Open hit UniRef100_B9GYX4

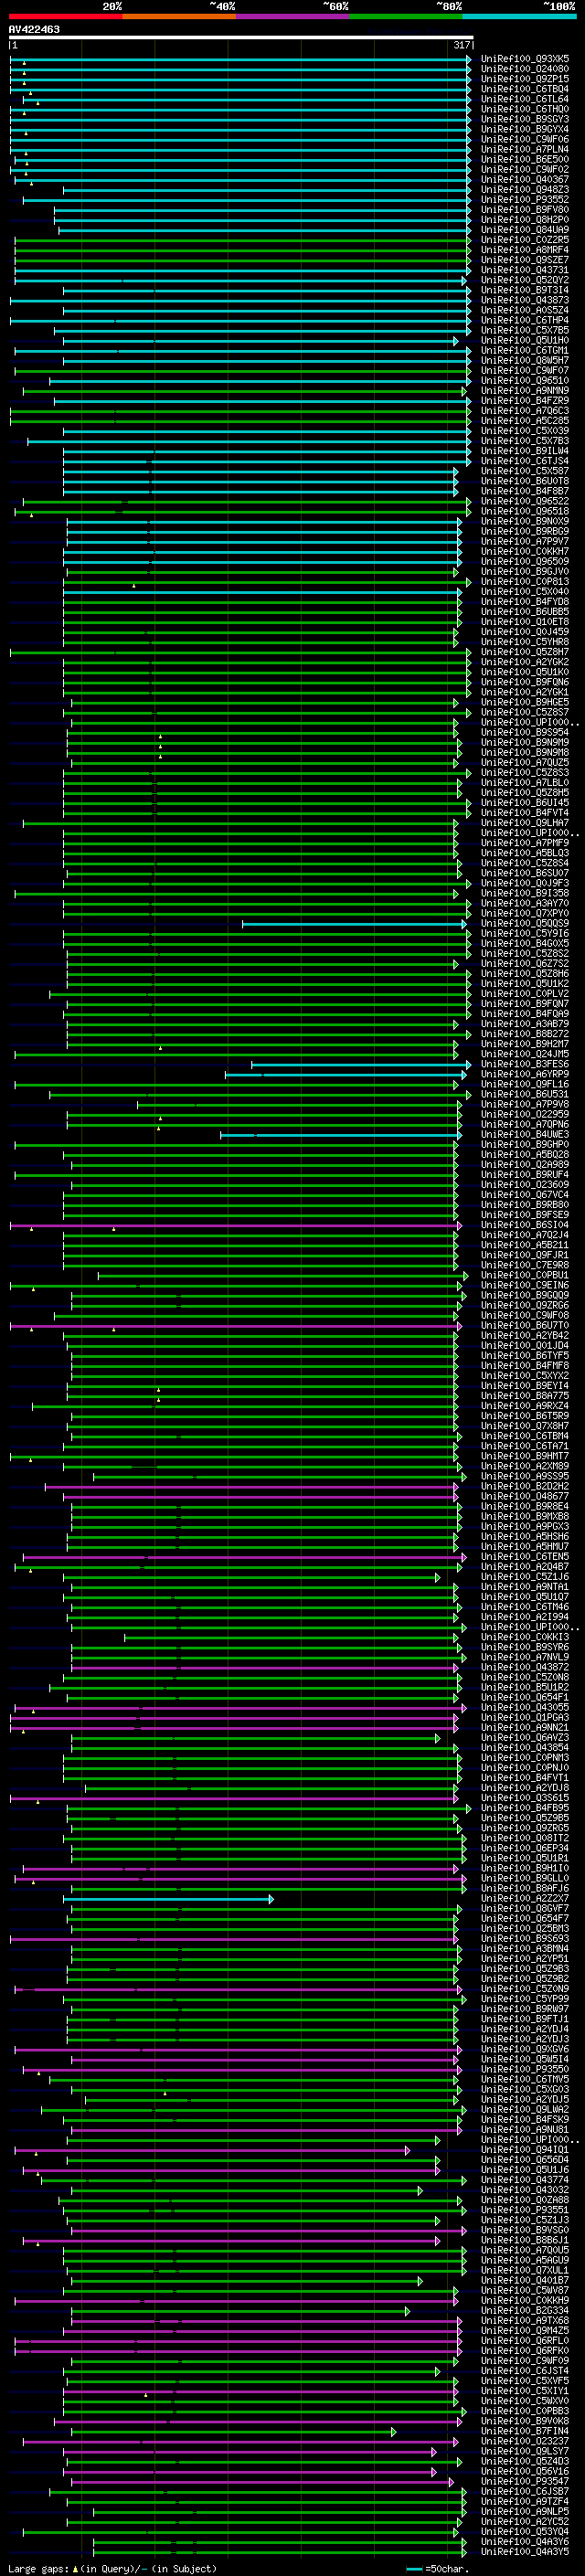[x=525, y=129]
